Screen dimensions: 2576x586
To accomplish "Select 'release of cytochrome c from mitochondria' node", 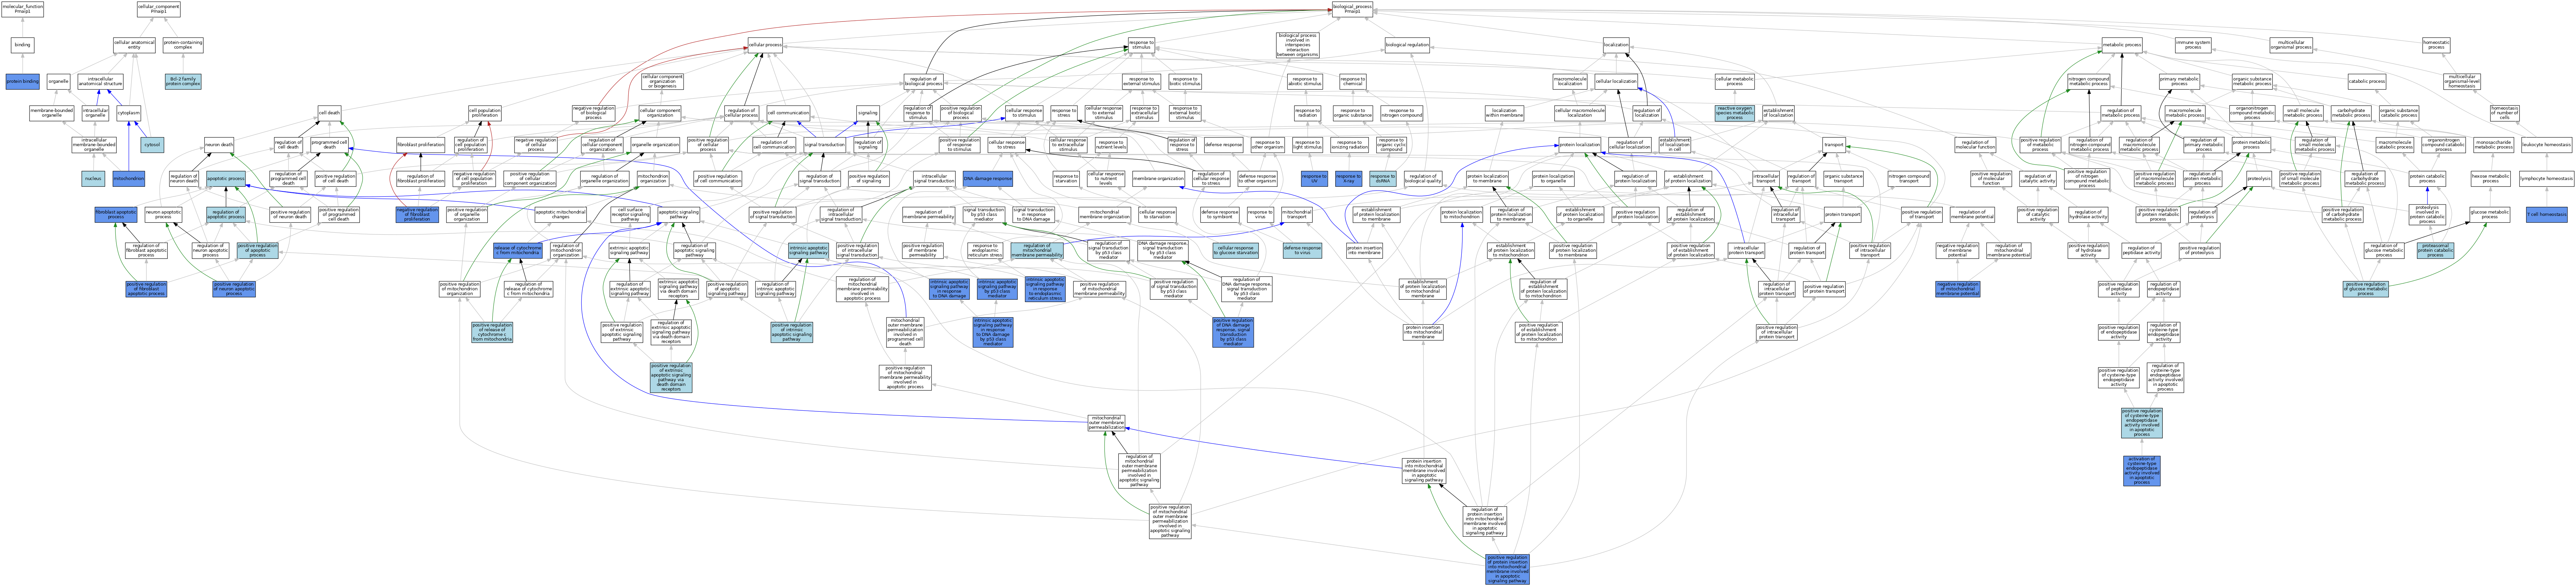I will [518, 251].
